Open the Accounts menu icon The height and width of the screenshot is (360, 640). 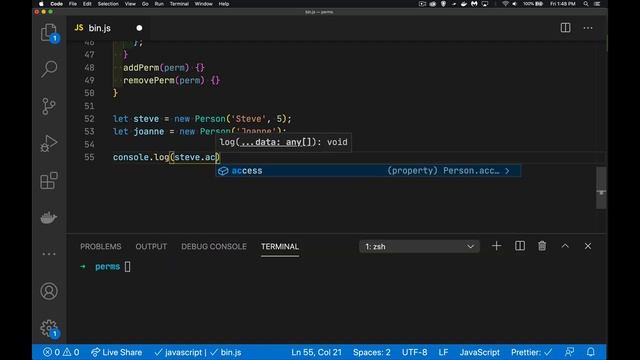(49, 291)
